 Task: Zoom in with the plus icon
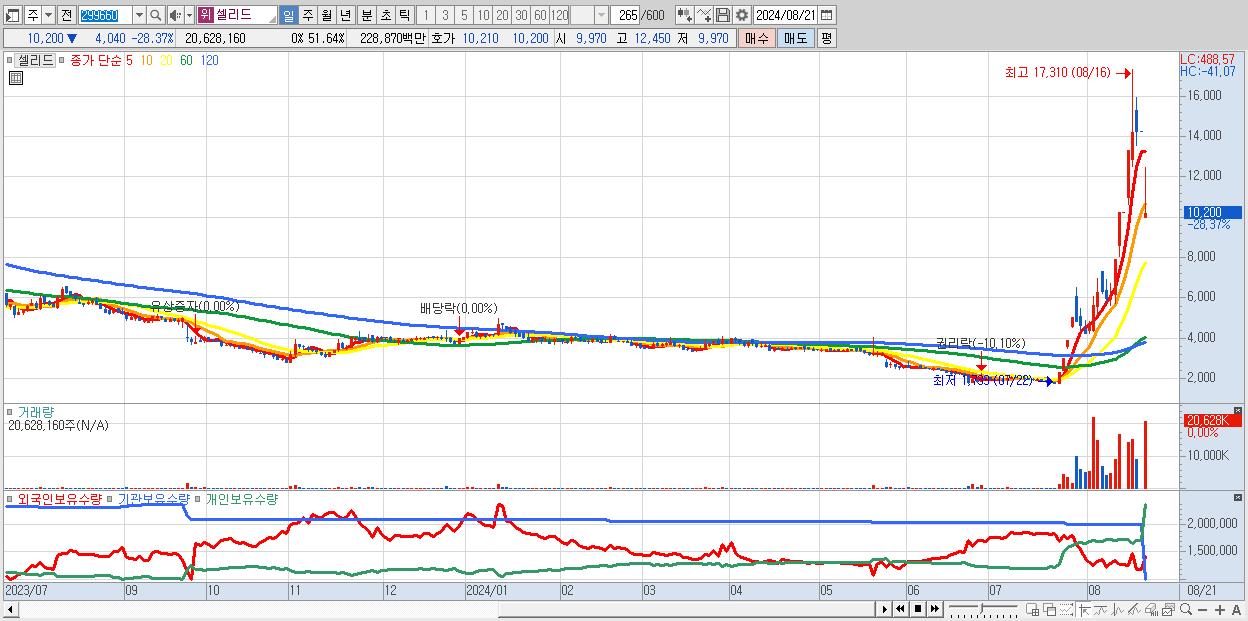point(1219,610)
